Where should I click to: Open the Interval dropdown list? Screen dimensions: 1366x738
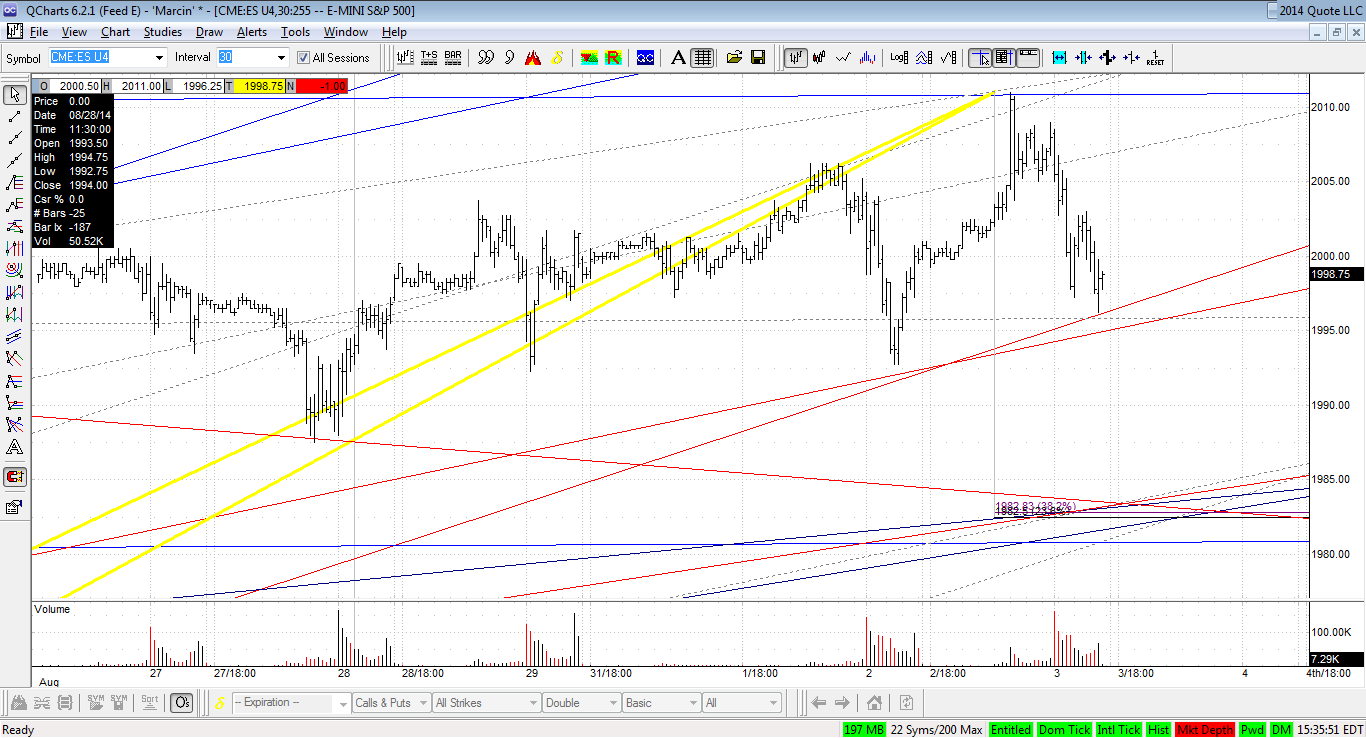click(280, 58)
